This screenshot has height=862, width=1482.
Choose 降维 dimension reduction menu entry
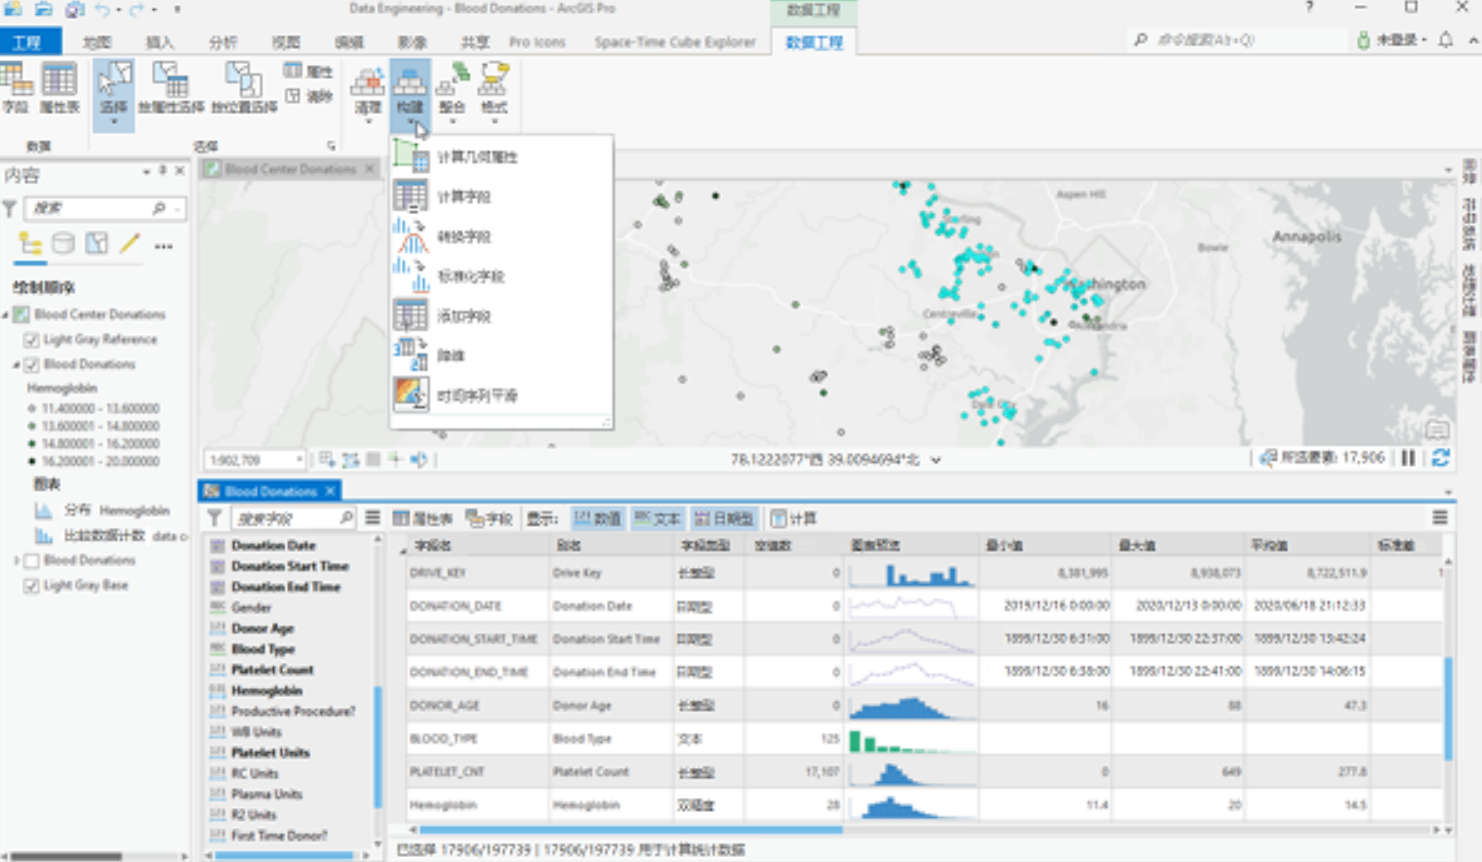501,355
